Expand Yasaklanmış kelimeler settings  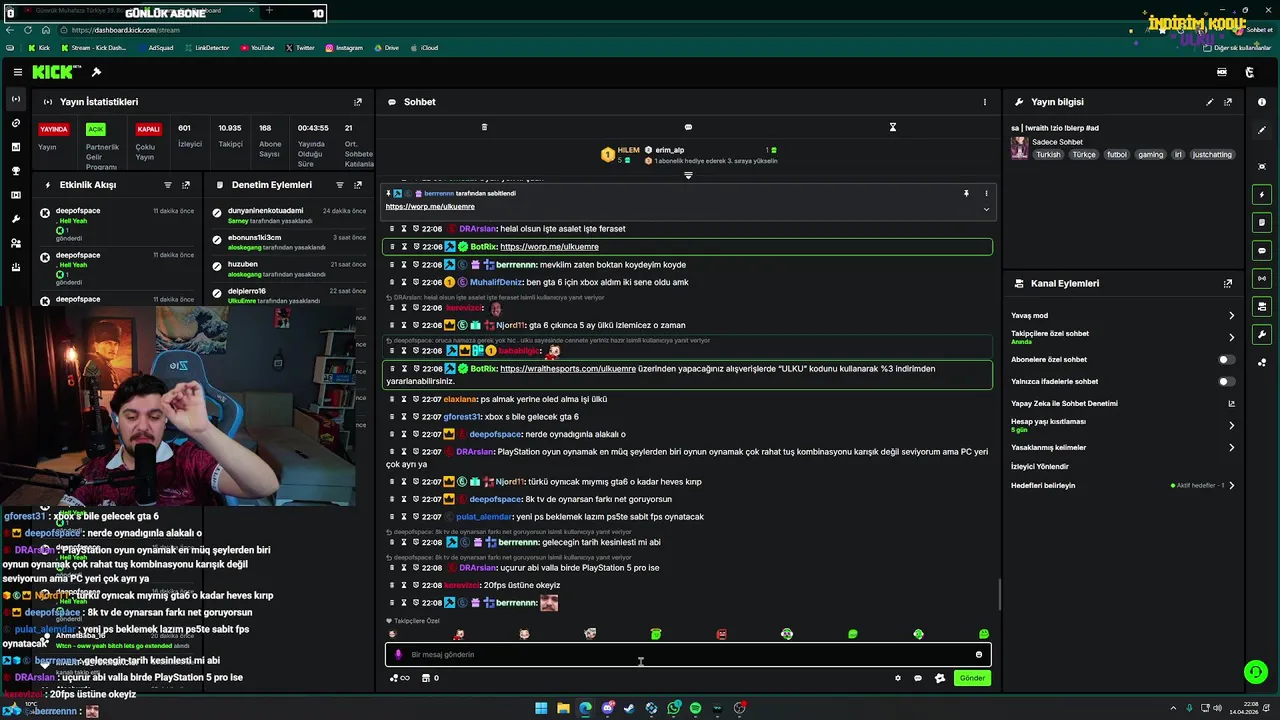pos(1231,448)
